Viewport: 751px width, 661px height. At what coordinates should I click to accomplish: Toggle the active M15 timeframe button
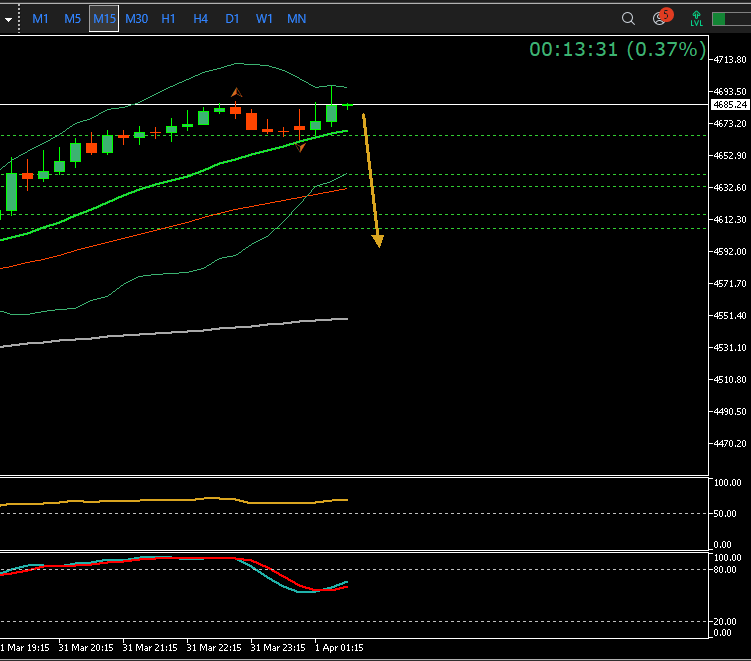click(104, 19)
